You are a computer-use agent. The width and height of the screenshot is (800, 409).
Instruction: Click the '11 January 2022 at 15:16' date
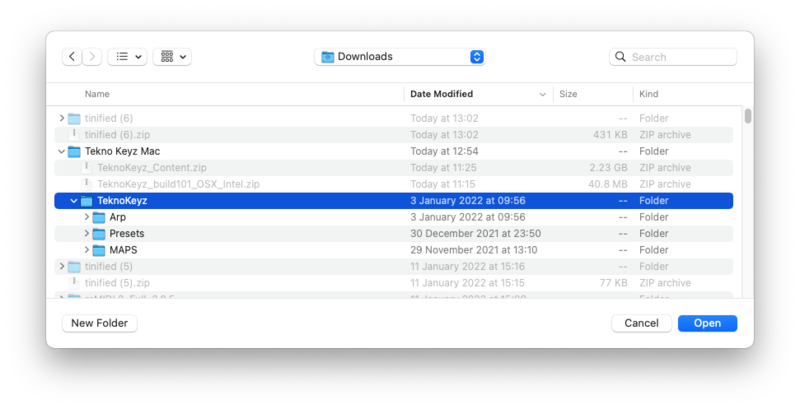pyautogui.click(x=467, y=266)
